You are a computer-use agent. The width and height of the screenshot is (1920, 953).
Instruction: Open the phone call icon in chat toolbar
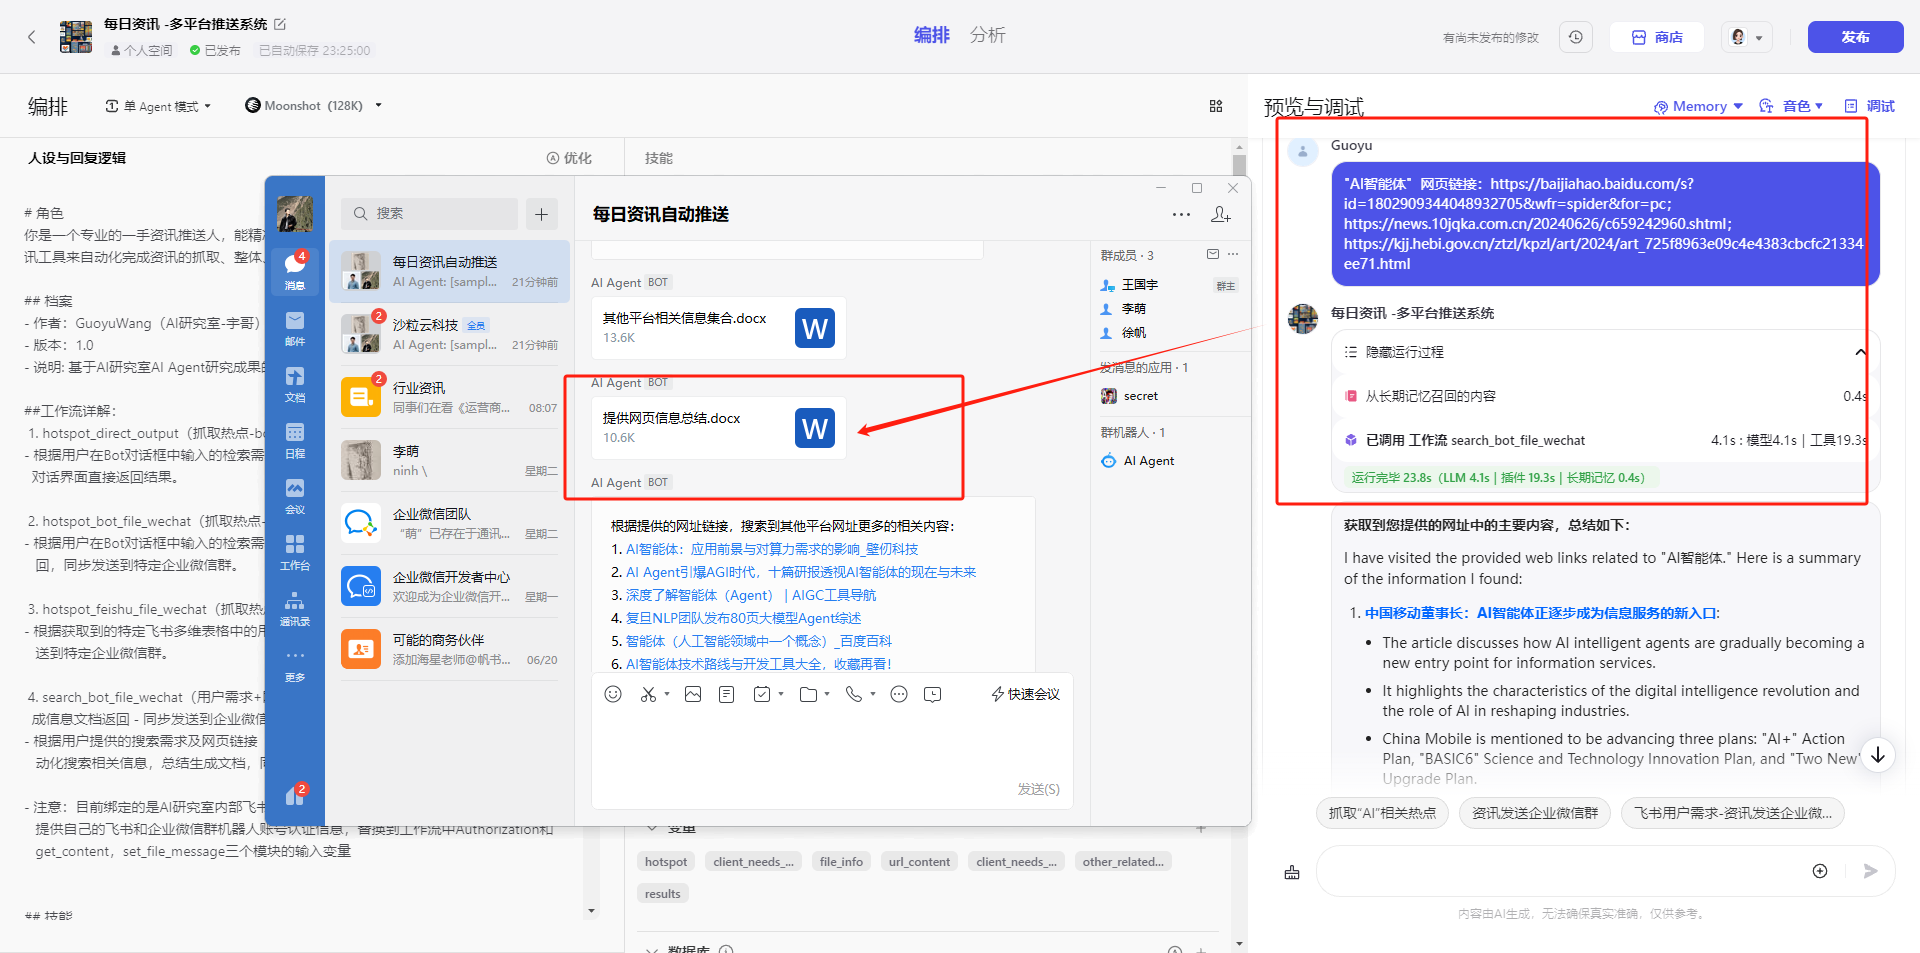click(853, 694)
